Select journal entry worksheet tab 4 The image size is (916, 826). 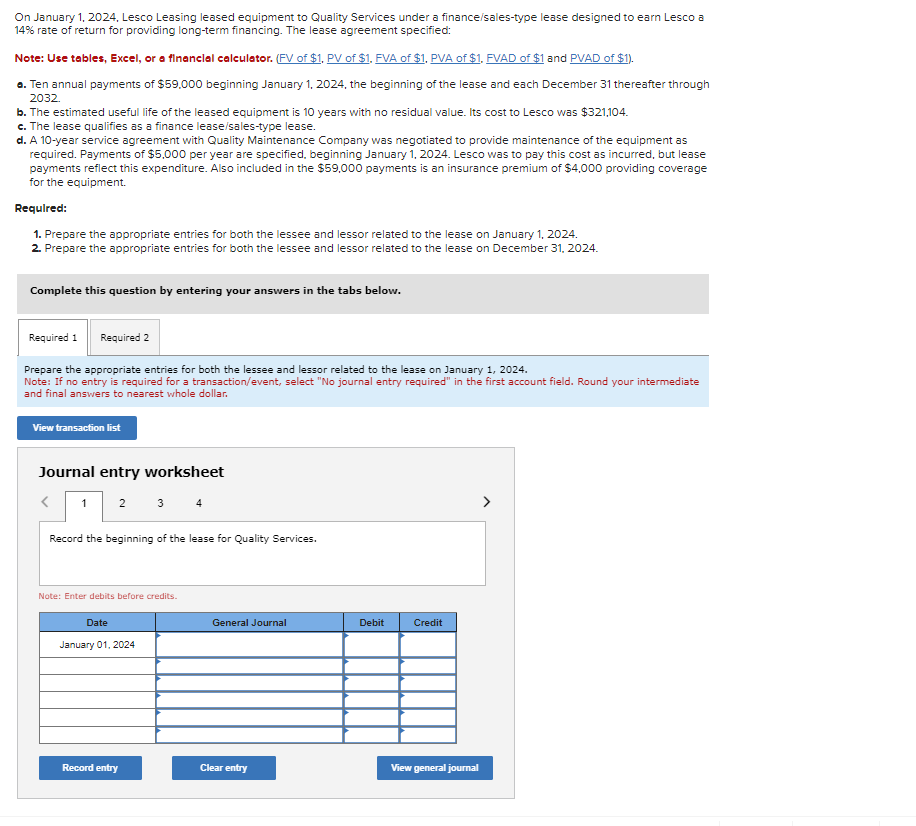(x=199, y=503)
